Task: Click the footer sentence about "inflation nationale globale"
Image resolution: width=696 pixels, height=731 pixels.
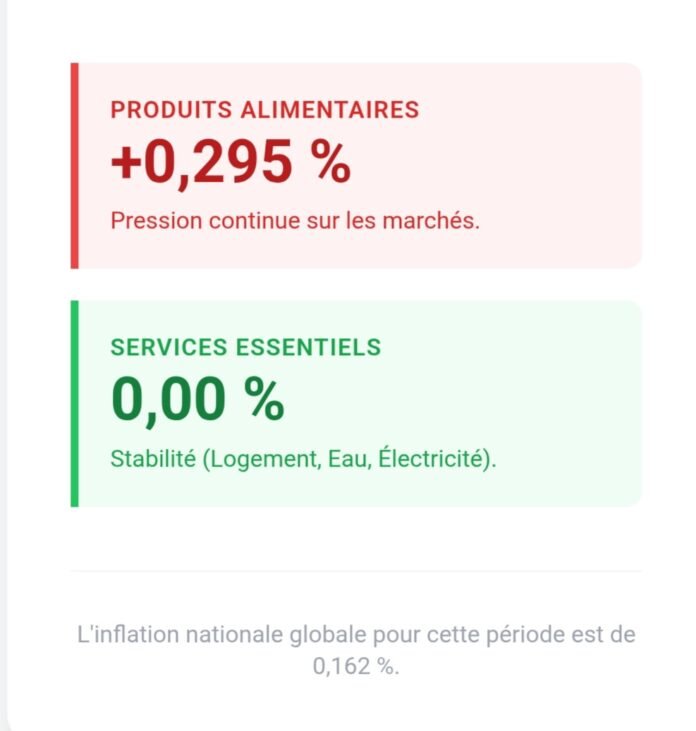Action: tap(355, 635)
